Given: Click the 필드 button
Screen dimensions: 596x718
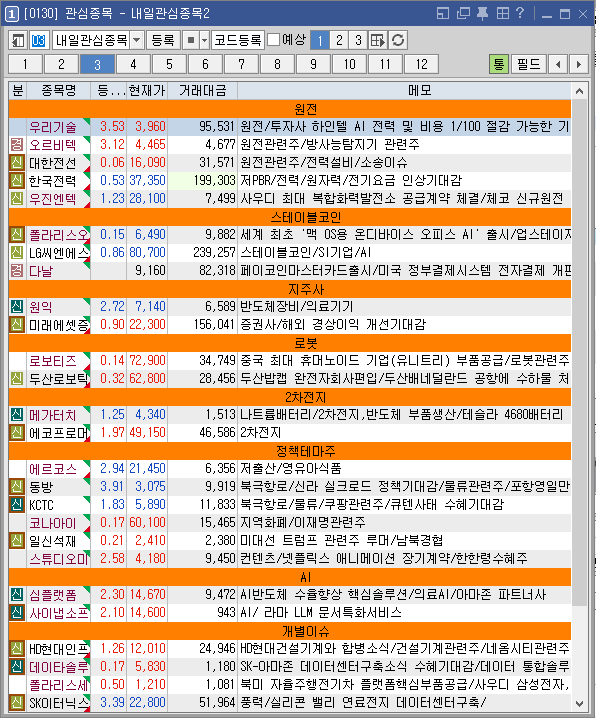Looking at the screenshot, I should point(528,64).
